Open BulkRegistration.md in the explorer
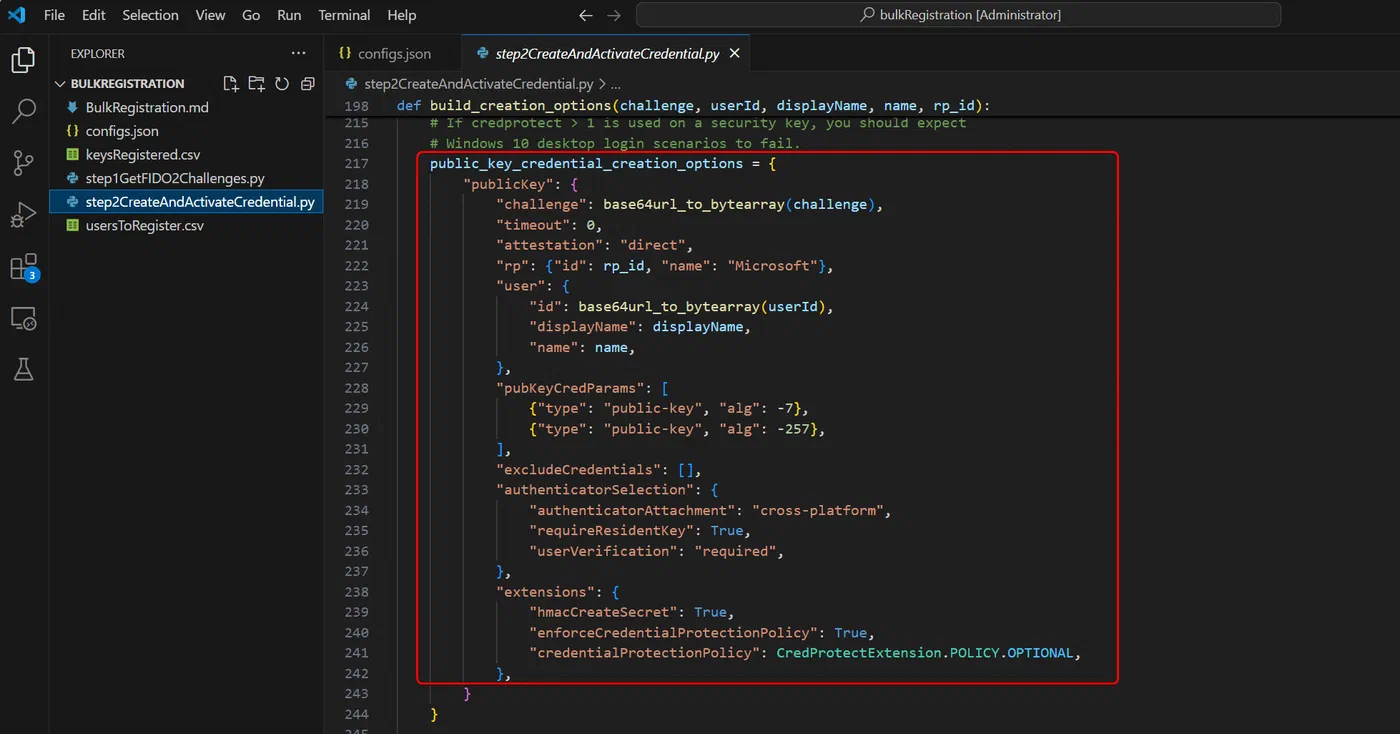Viewport: 1400px width, 734px height. point(147,107)
